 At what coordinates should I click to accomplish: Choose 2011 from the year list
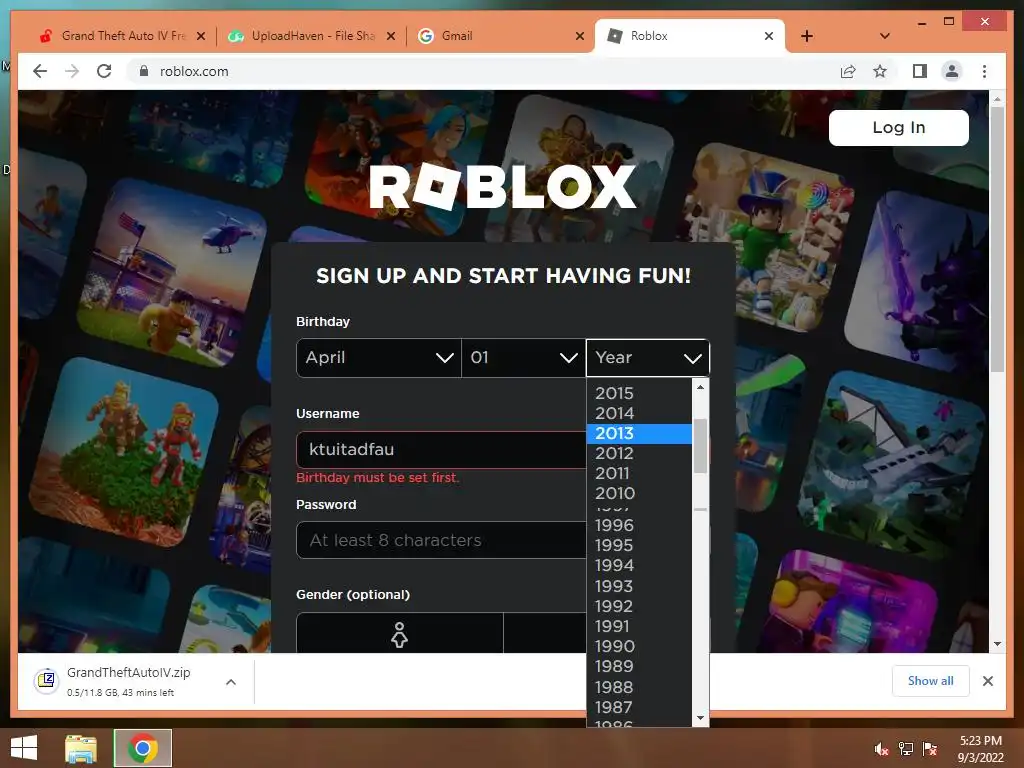(x=639, y=473)
